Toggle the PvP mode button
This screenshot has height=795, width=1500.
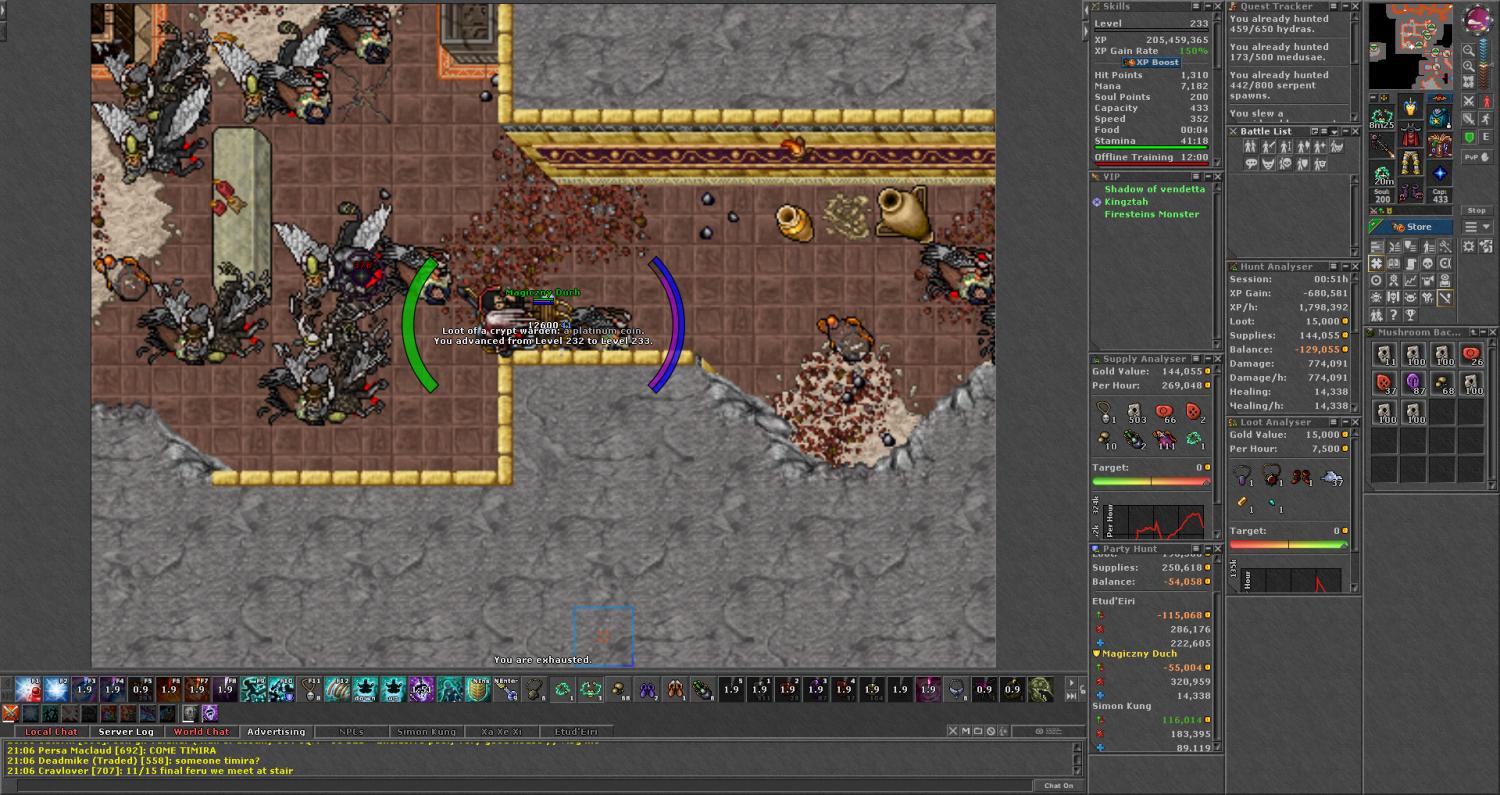coord(1478,157)
